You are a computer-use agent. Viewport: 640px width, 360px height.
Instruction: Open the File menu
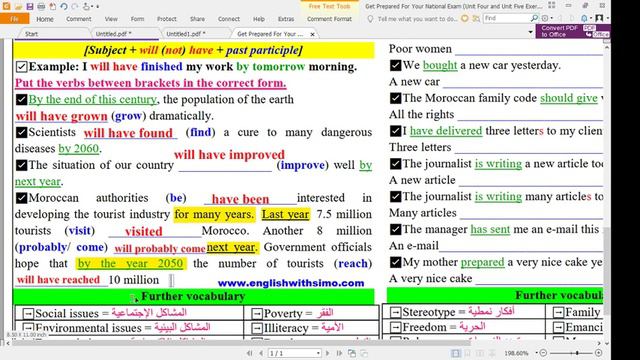[14, 19]
